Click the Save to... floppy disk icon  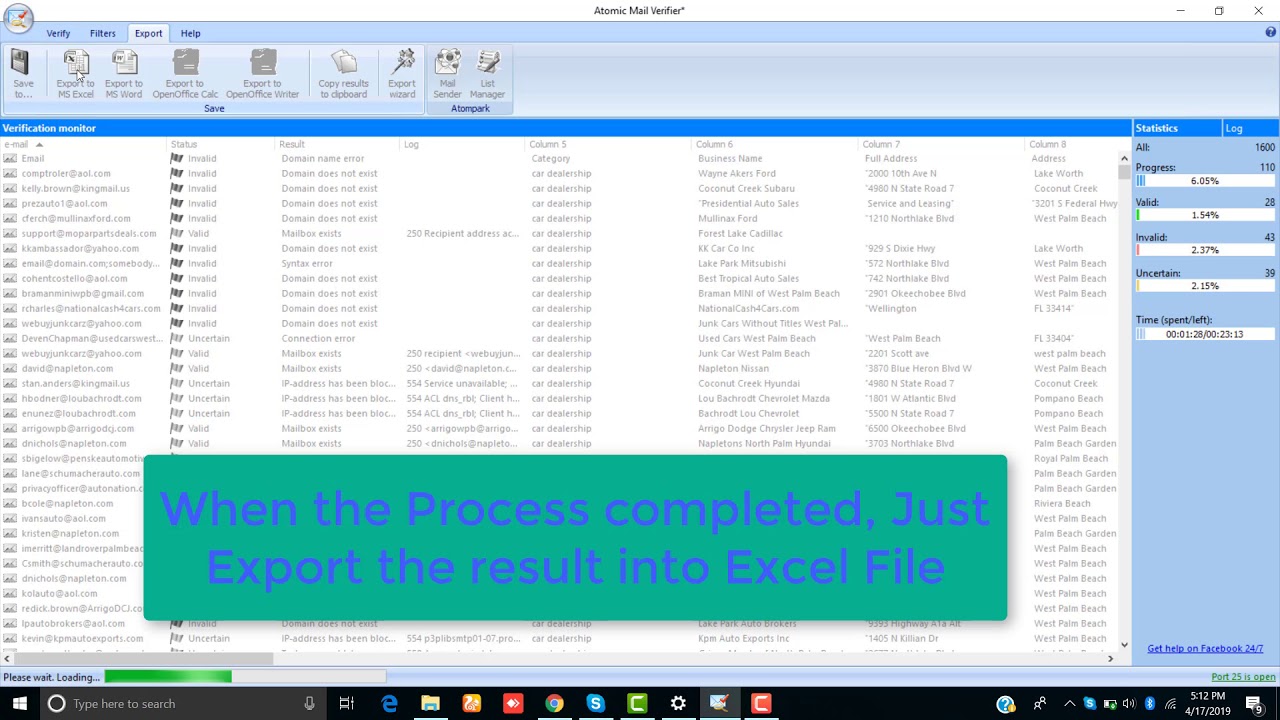(22, 75)
